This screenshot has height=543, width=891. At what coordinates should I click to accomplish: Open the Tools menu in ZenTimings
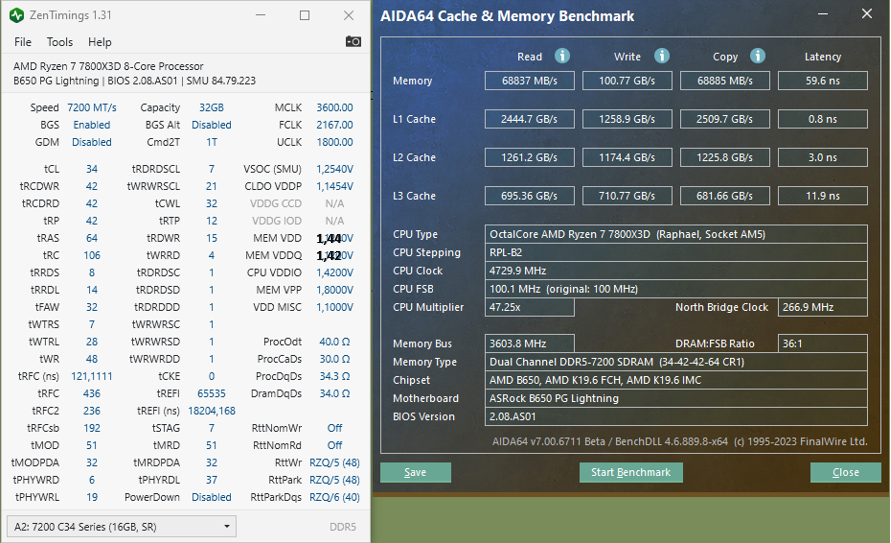click(x=60, y=42)
